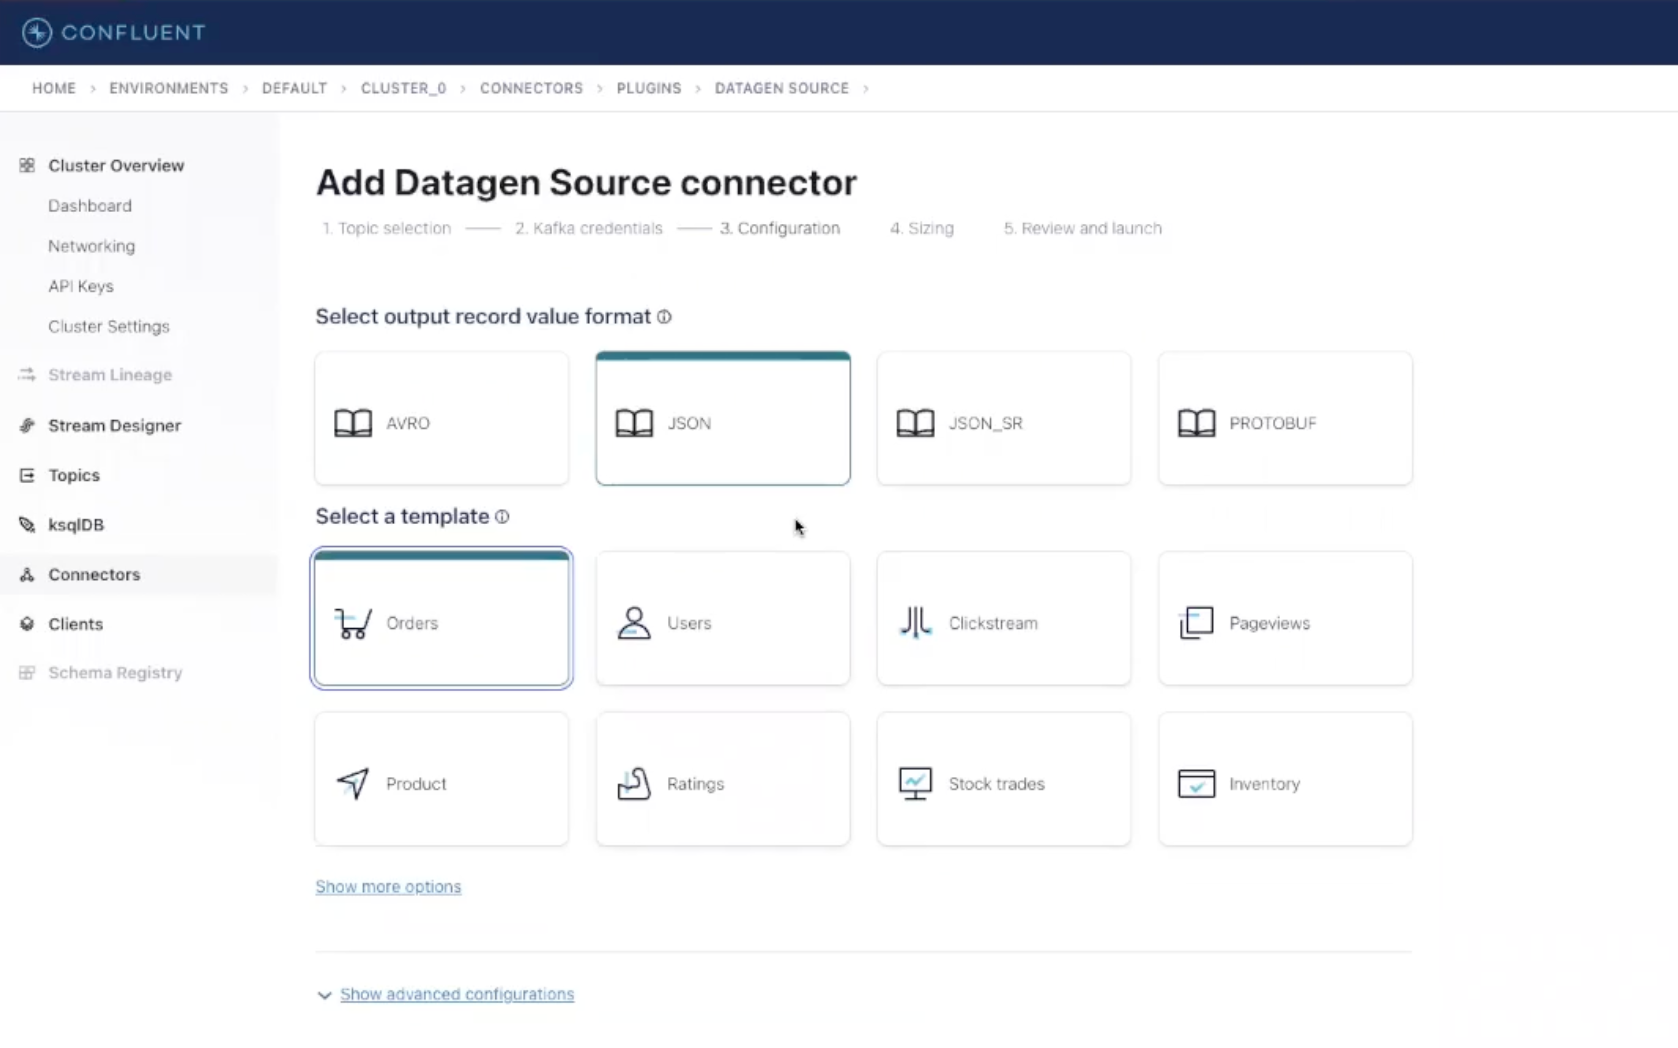This screenshot has width=1678, height=1048.
Task: Select the Orders template card
Action: [x=441, y=618]
